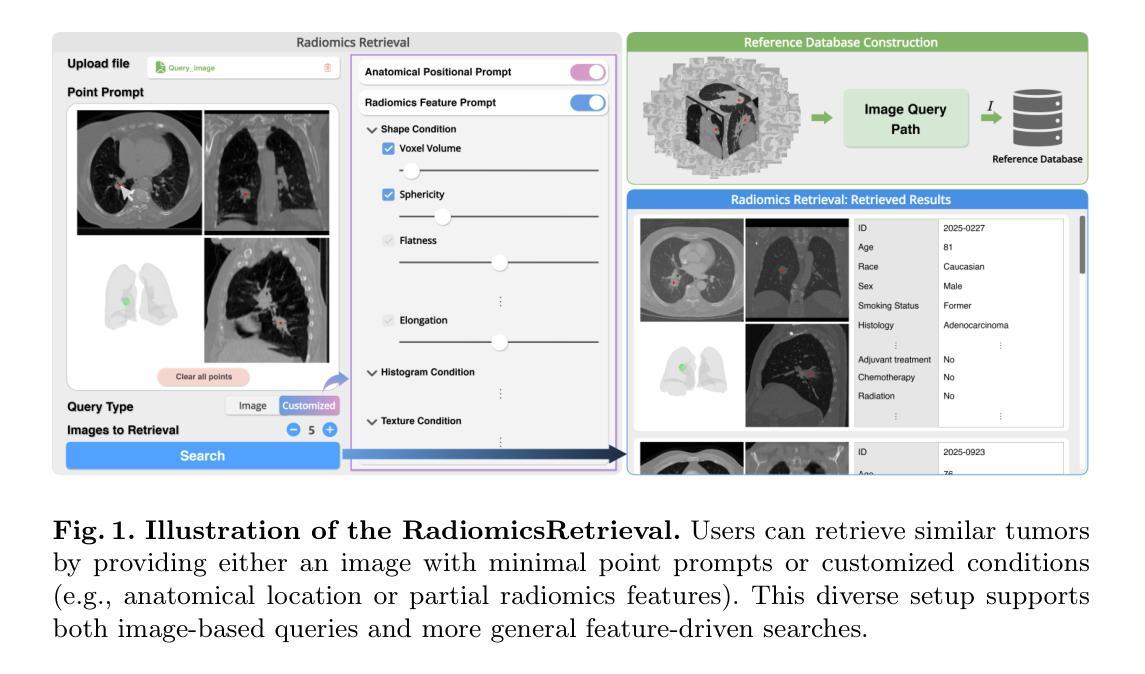Check the Elongation checkbox
Image resolution: width=1145 pixels, height=674 pixels.
click(x=388, y=320)
